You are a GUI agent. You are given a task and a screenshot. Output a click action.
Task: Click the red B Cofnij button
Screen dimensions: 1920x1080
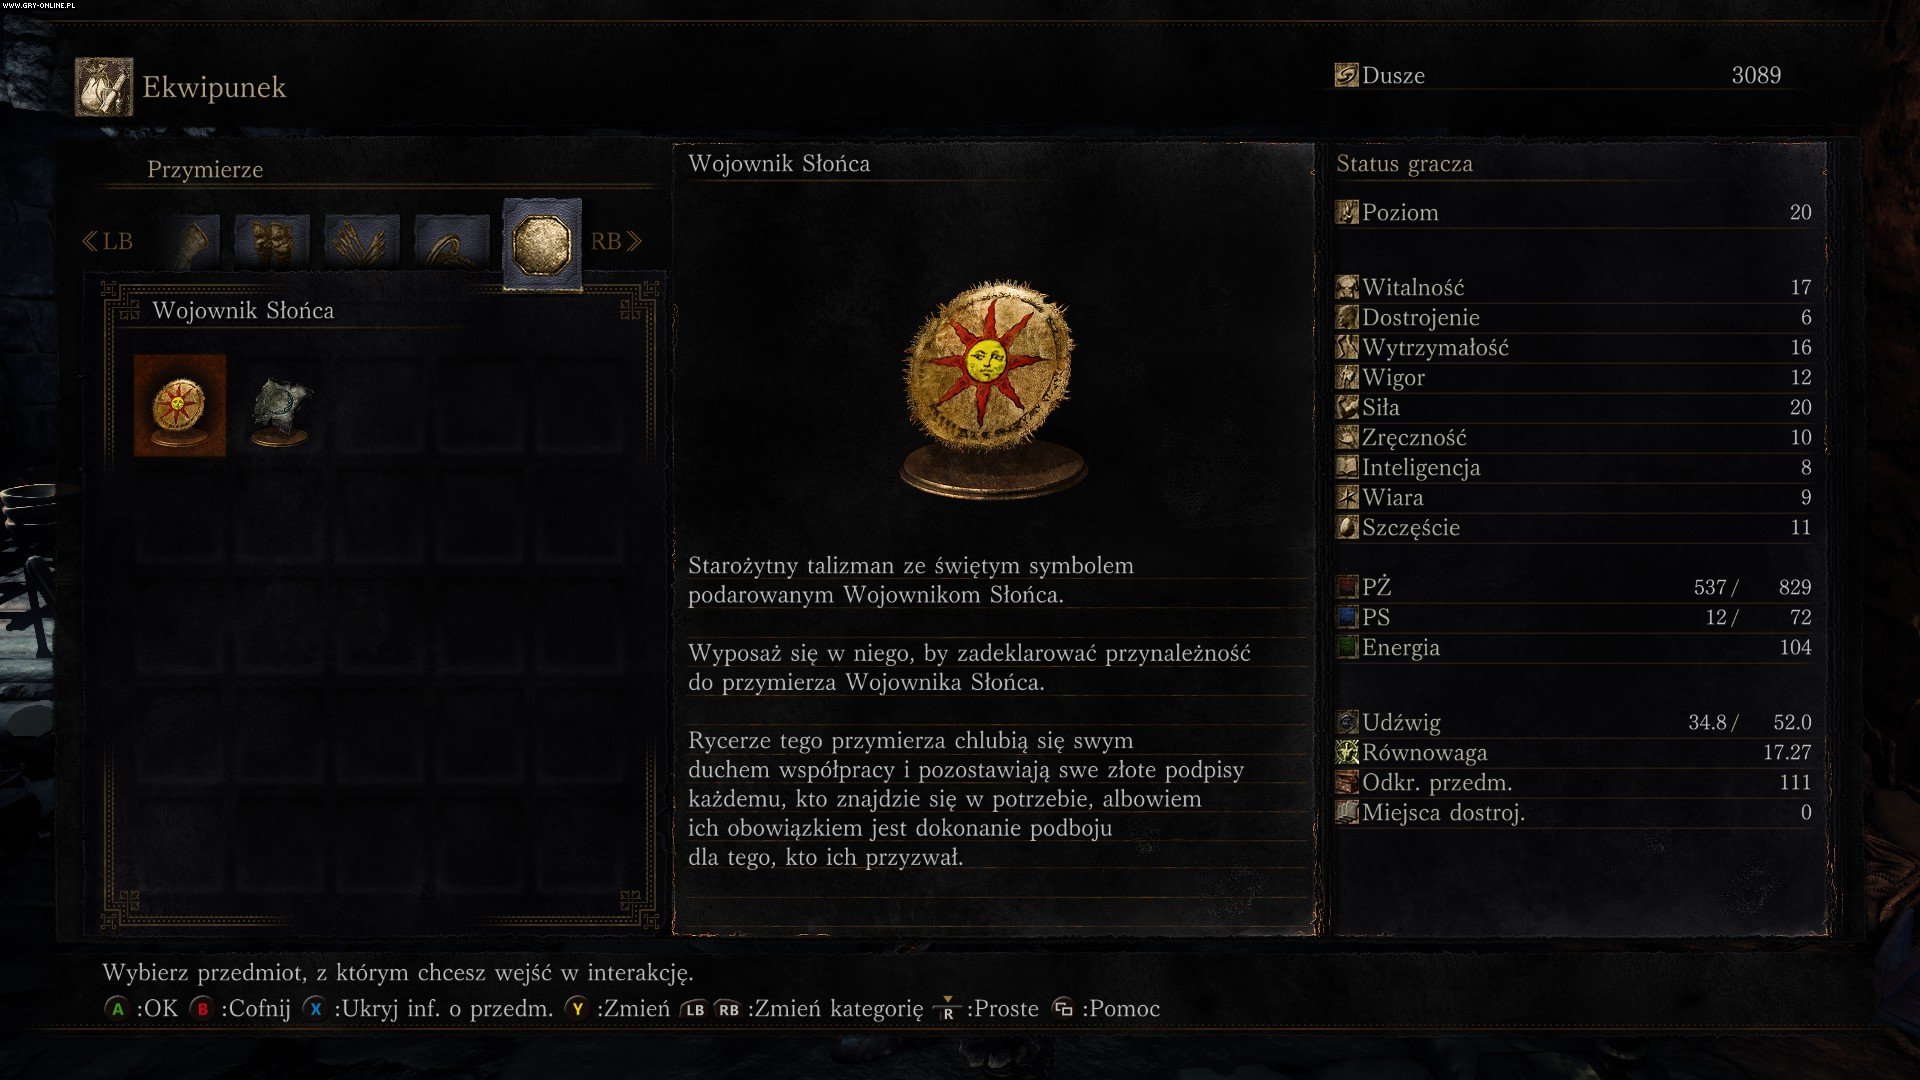tap(203, 1009)
